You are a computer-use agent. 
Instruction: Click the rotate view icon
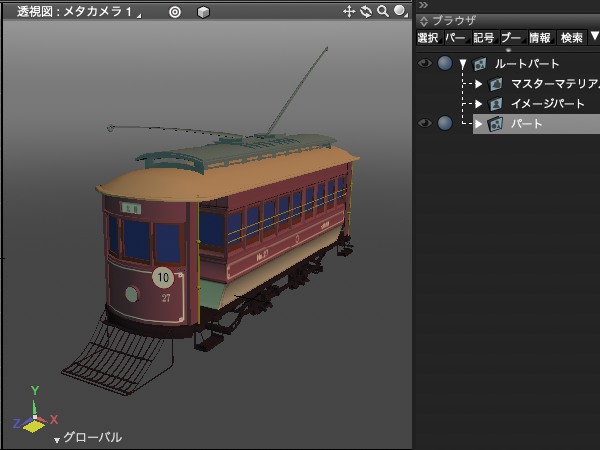(x=366, y=12)
